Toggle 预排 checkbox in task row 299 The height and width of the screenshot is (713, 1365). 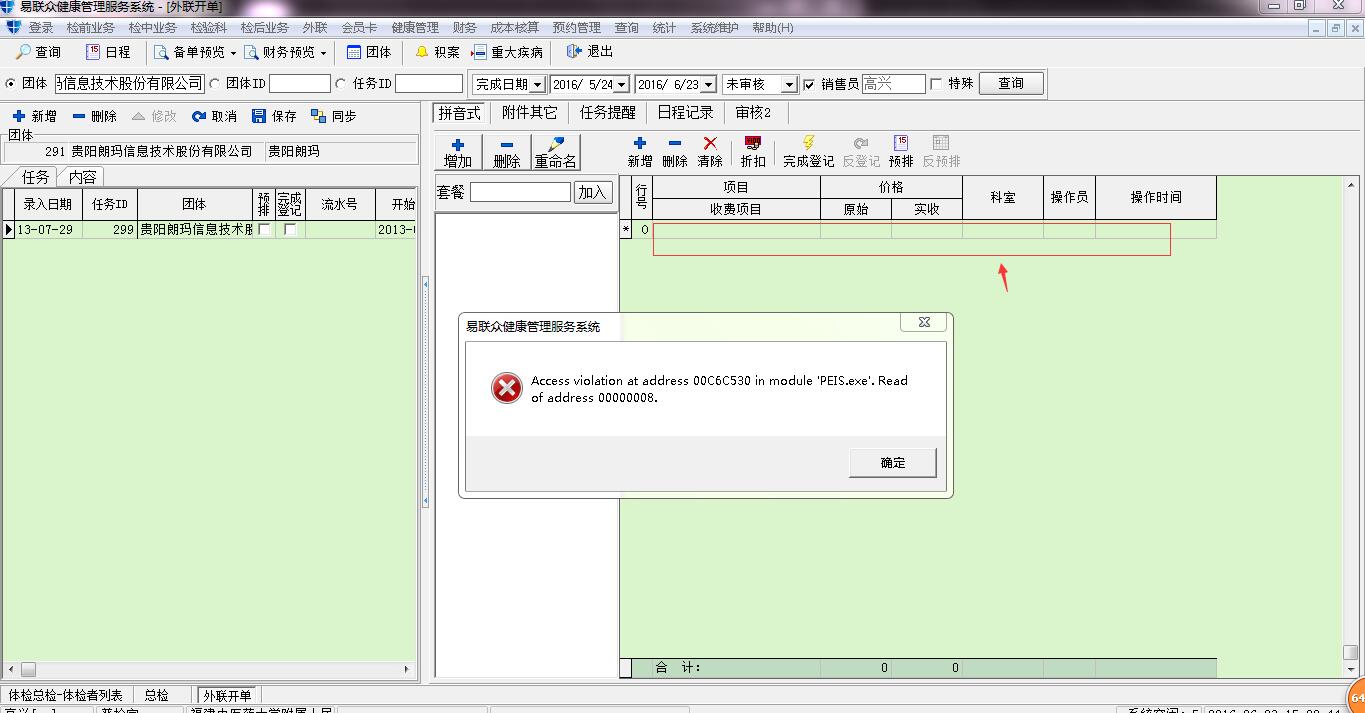pyautogui.click(x=264, y=229)
